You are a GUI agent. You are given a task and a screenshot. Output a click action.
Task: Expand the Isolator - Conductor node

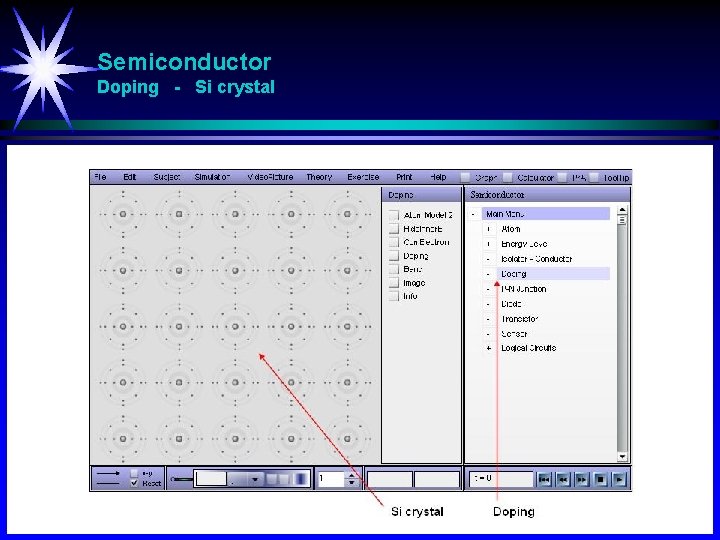489,259
